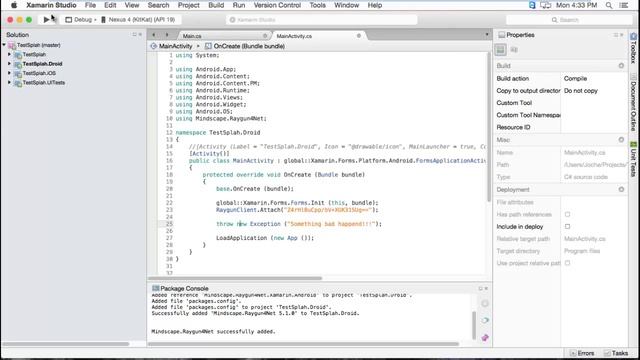
Task: Open Spotlight search magnifier icon
Action: point(609,5)
